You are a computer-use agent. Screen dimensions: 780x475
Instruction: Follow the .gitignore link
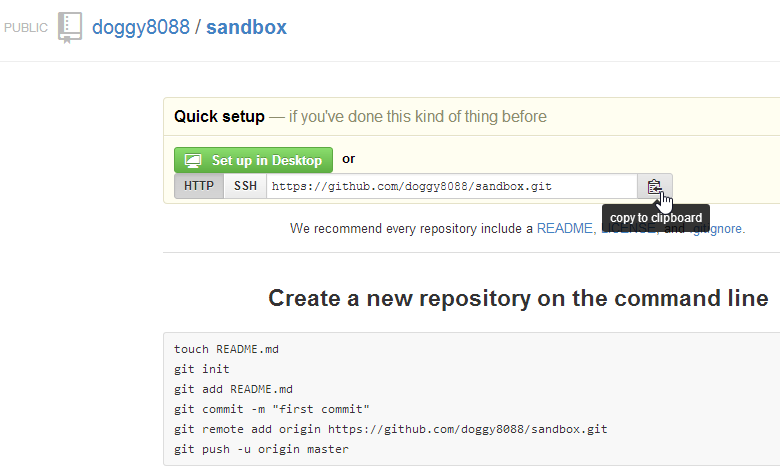pos(718,229)
